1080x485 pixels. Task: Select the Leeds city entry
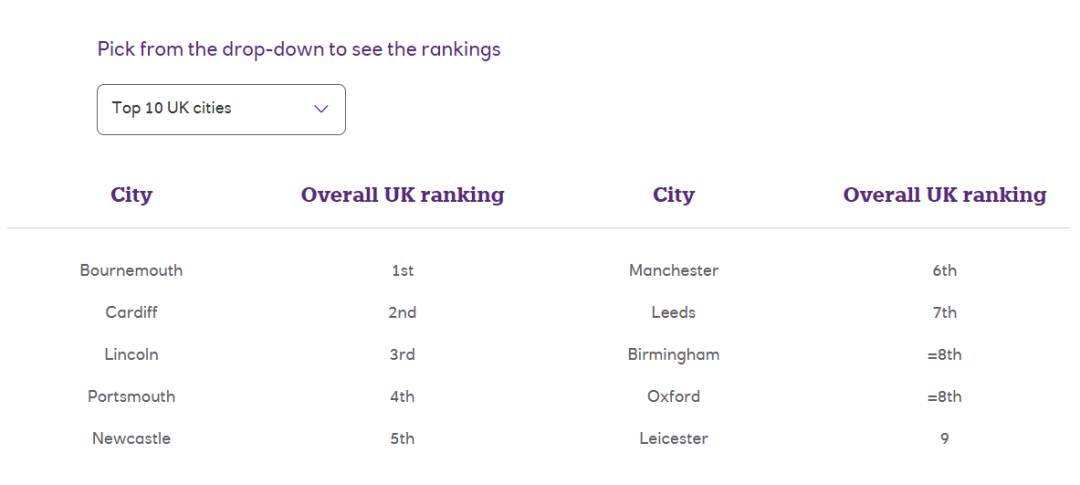tap(674, 312)
